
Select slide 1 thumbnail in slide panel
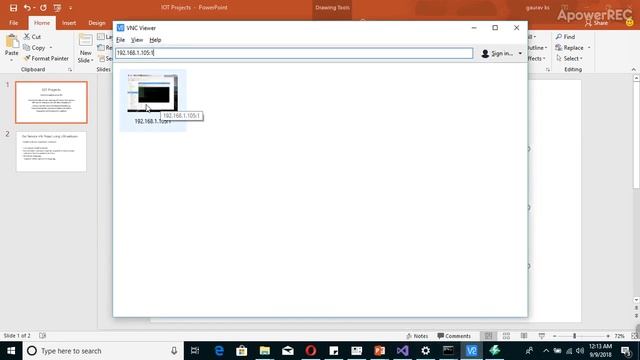click(x=51, y=102)
